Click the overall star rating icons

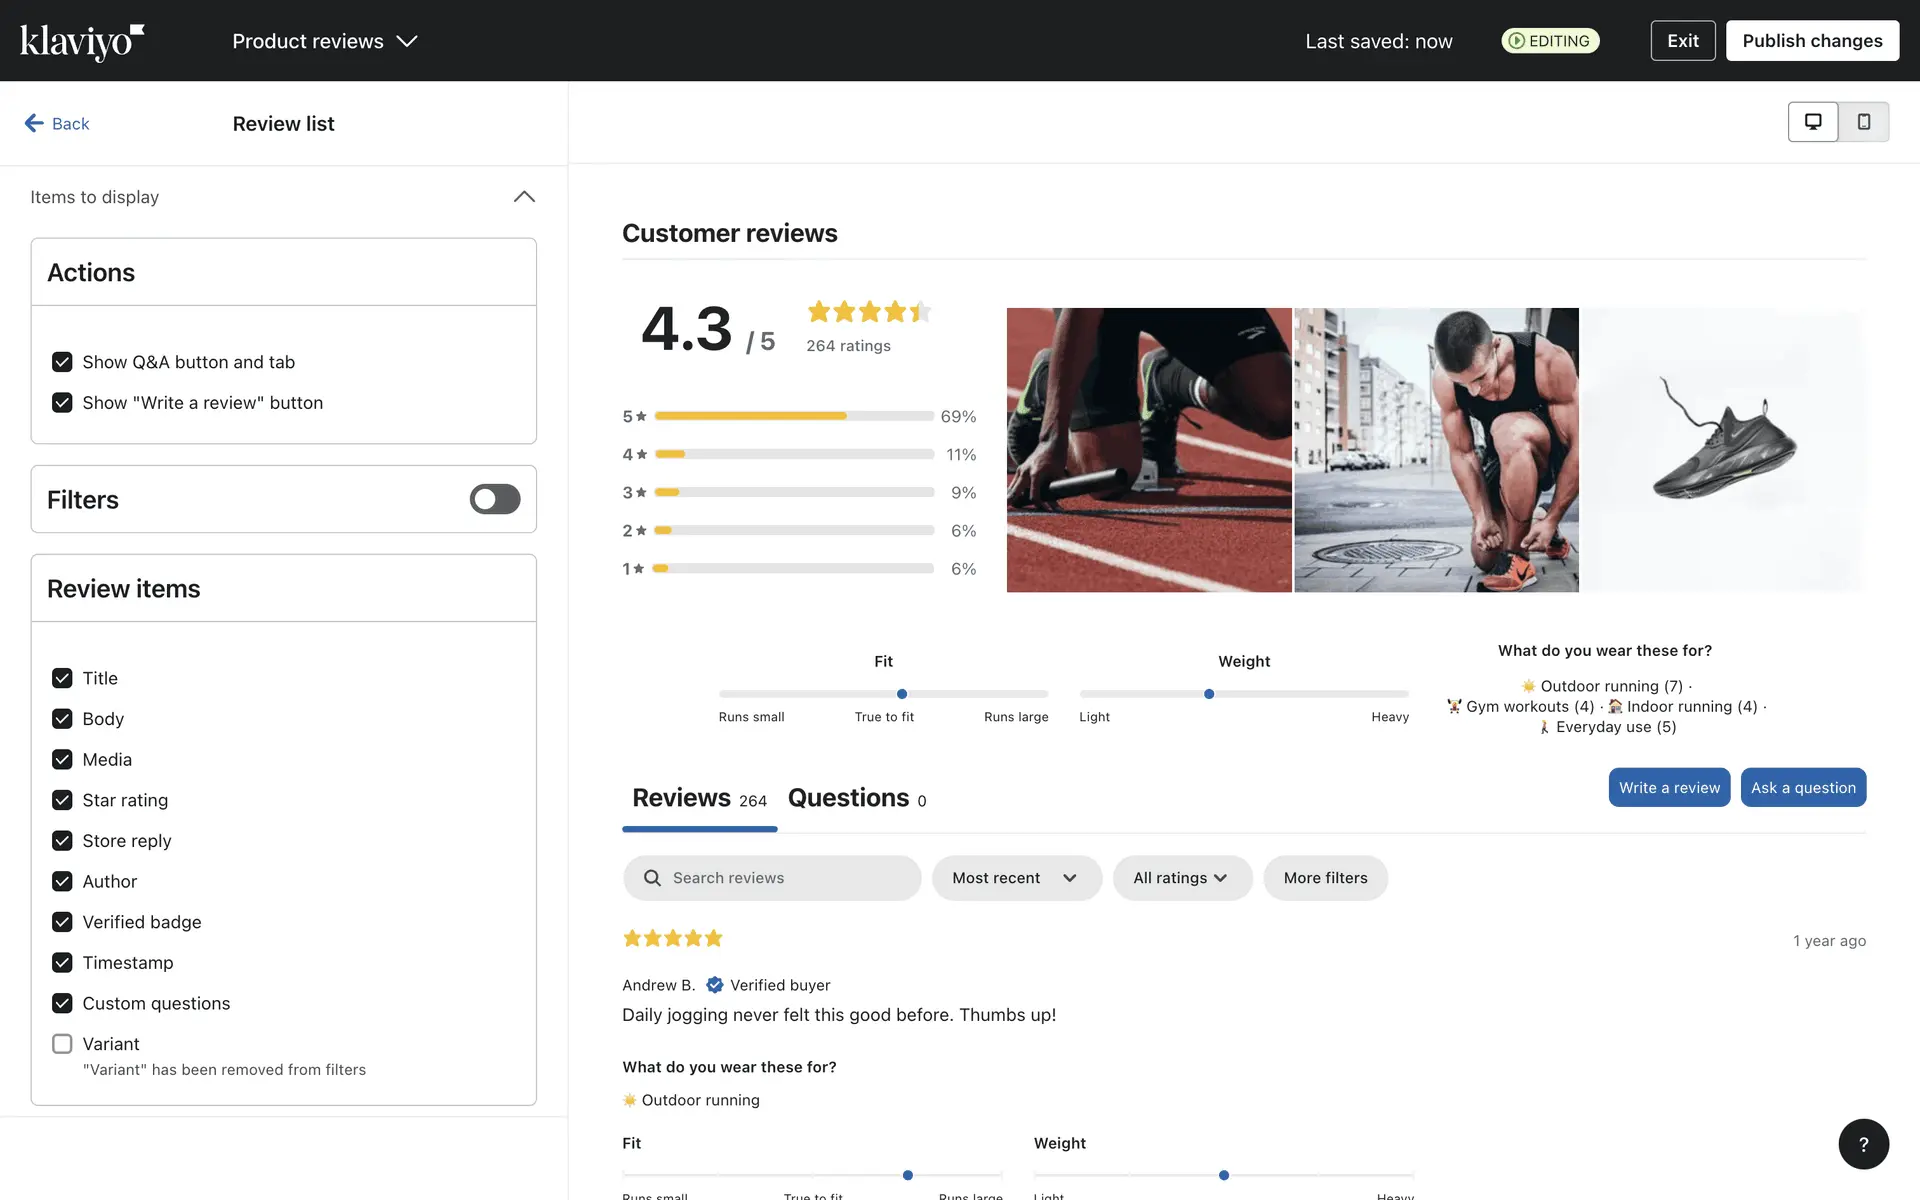(869, 312)
